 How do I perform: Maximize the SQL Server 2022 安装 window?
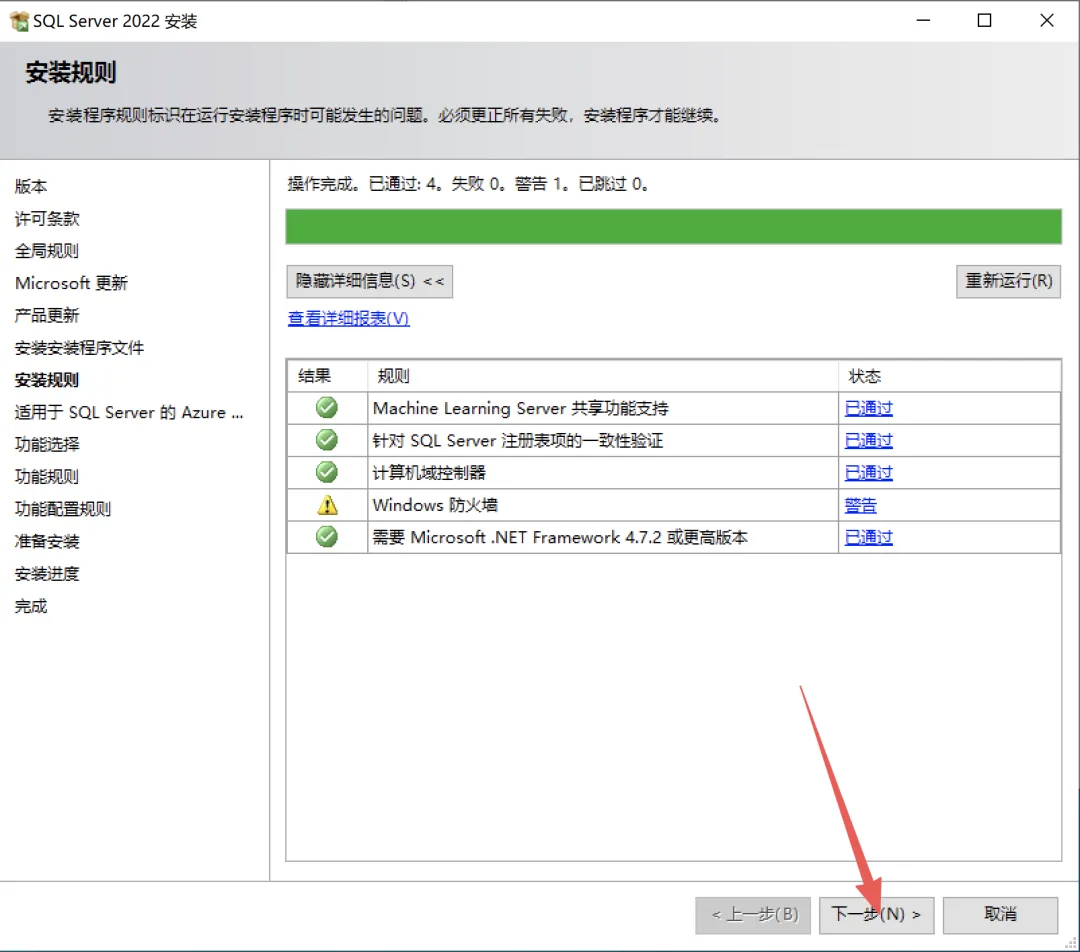[985, 21]
